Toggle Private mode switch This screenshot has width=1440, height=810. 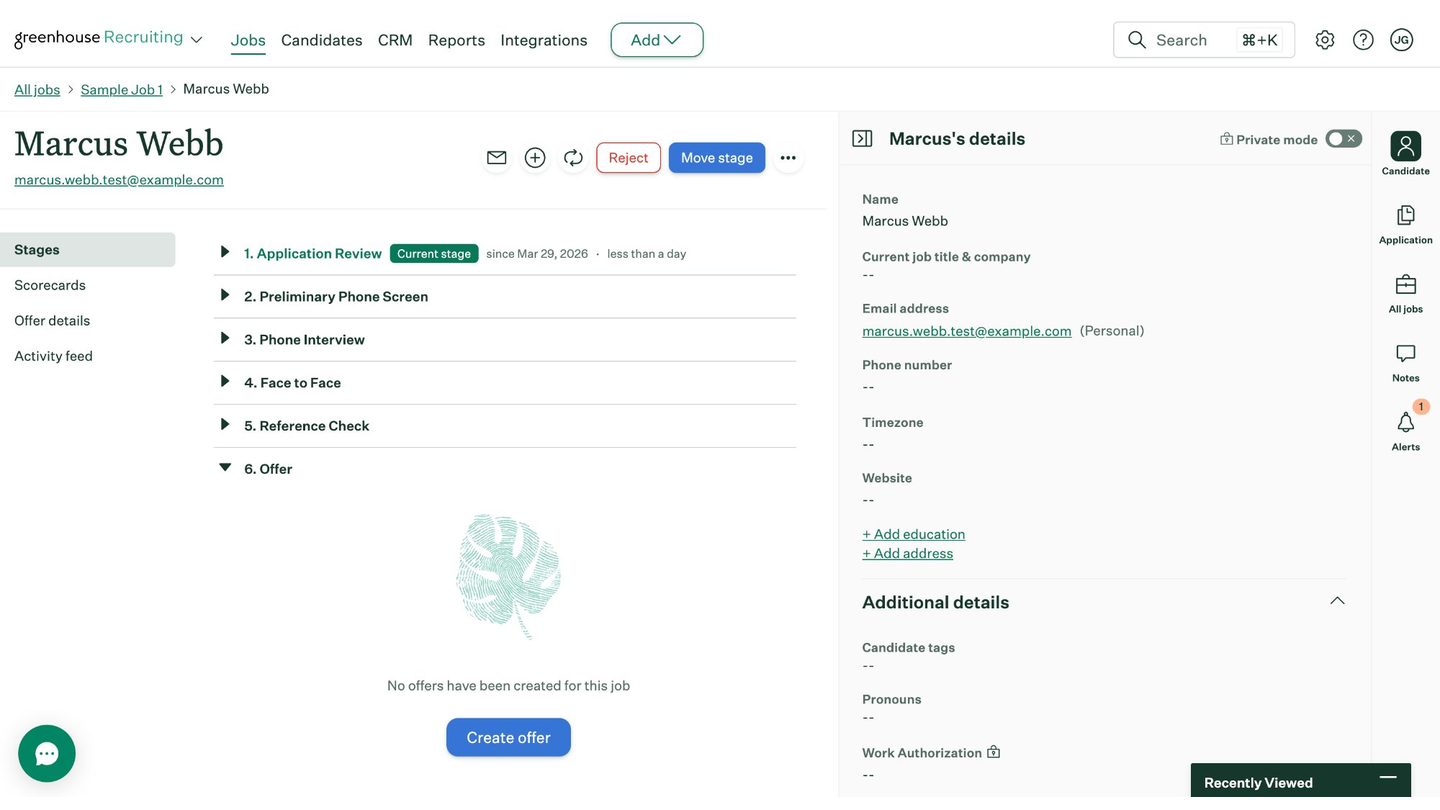pos(1343,139)
